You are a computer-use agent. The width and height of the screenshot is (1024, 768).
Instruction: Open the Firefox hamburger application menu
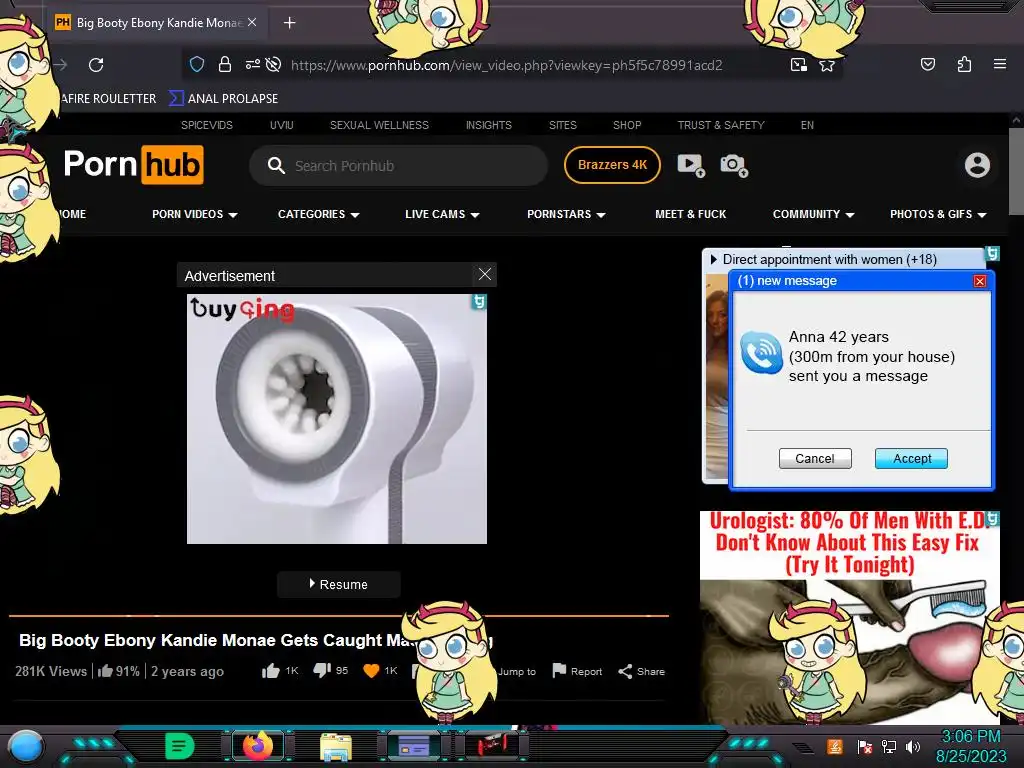[999, 64]
